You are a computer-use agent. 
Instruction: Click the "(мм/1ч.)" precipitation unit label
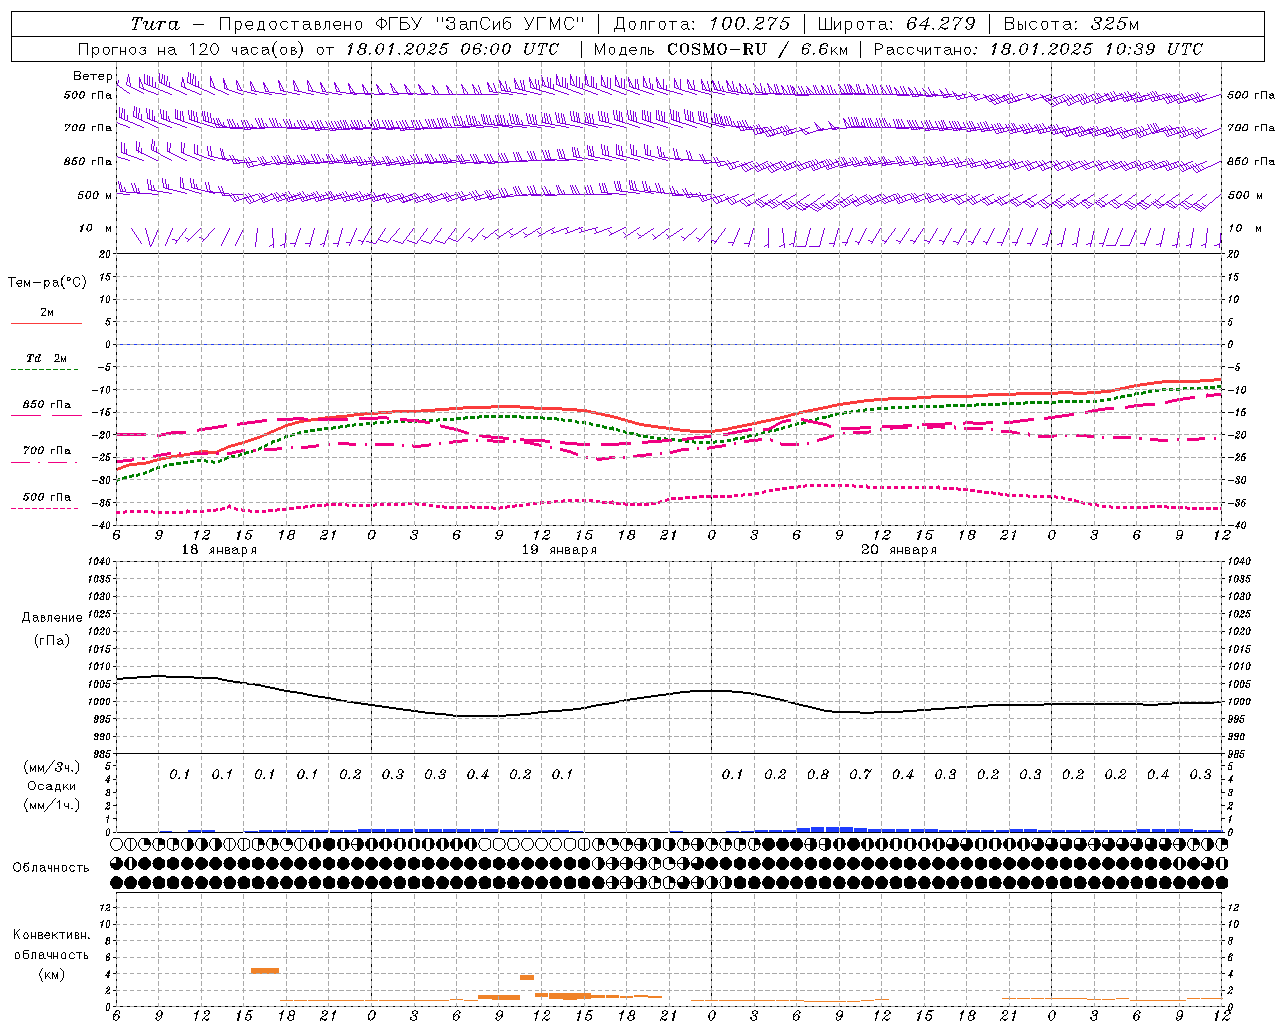[x=51, y=805]
